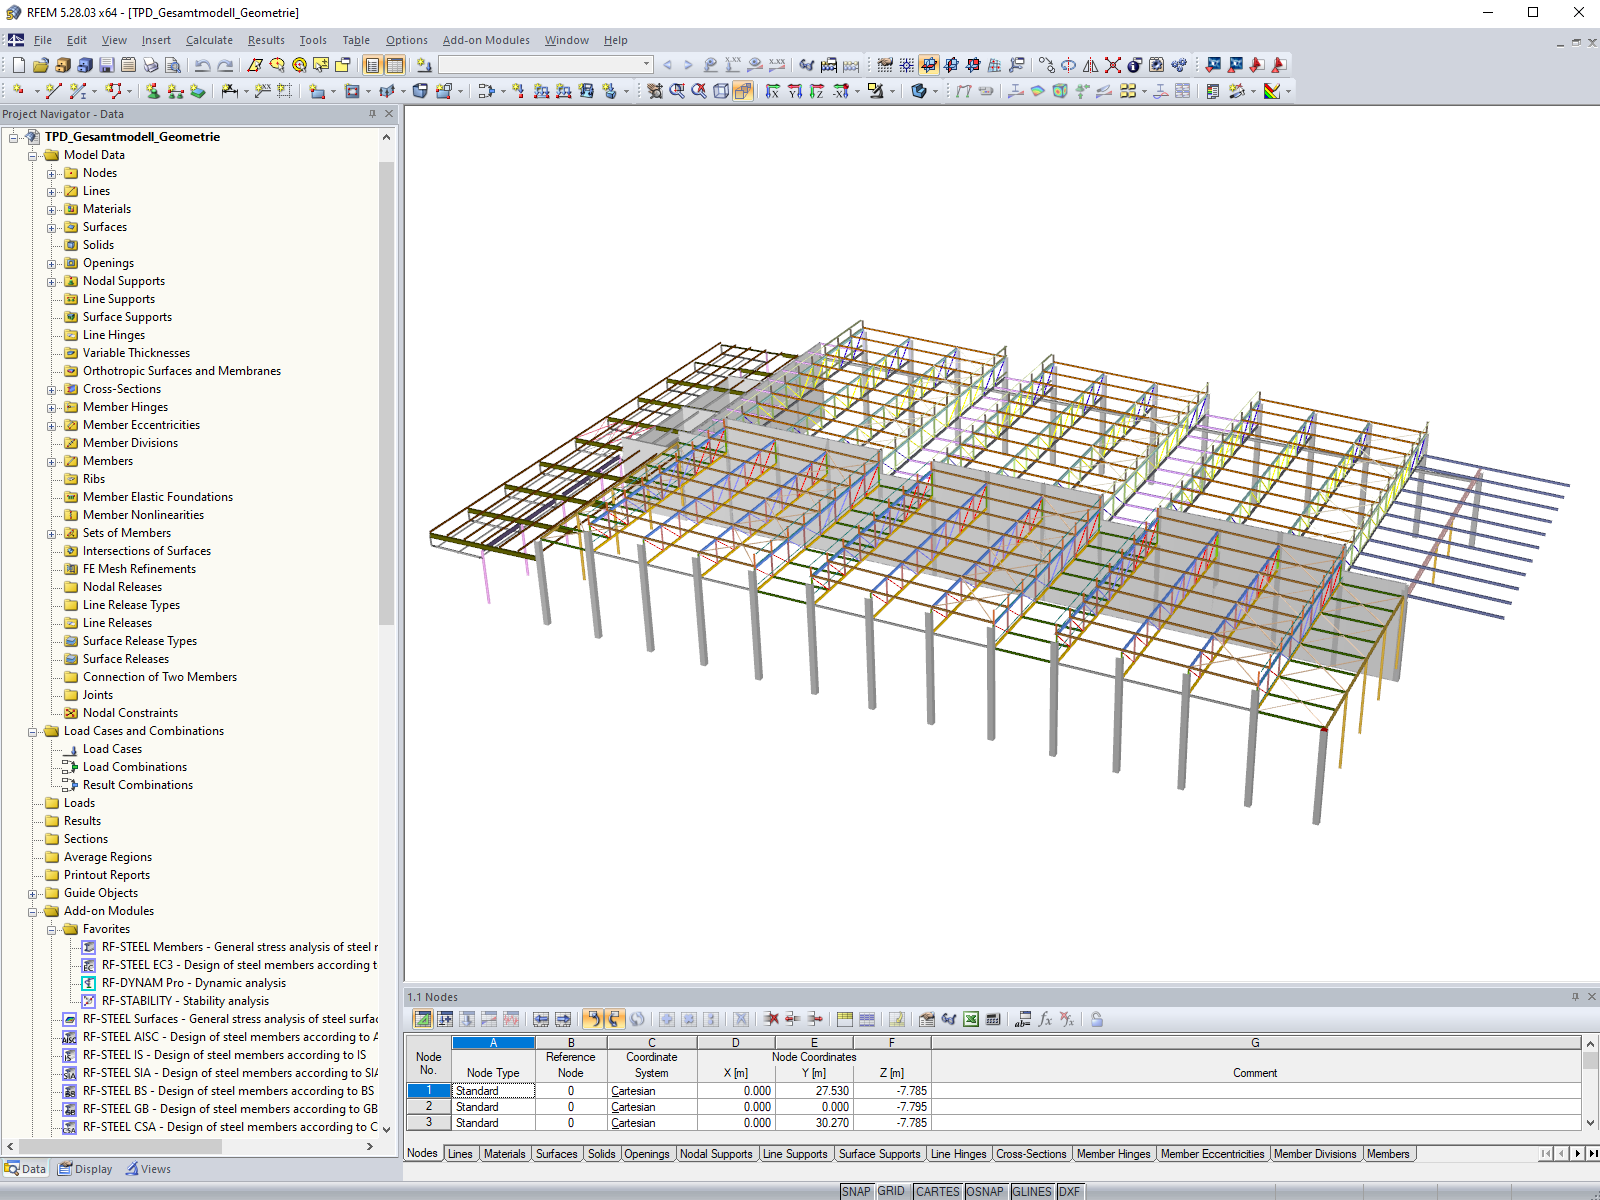Activate the wireframe display model icon
Image resolution: width=1600 pixels, height=1200 pixels.
pyautogui.click(x=721, y=91)
